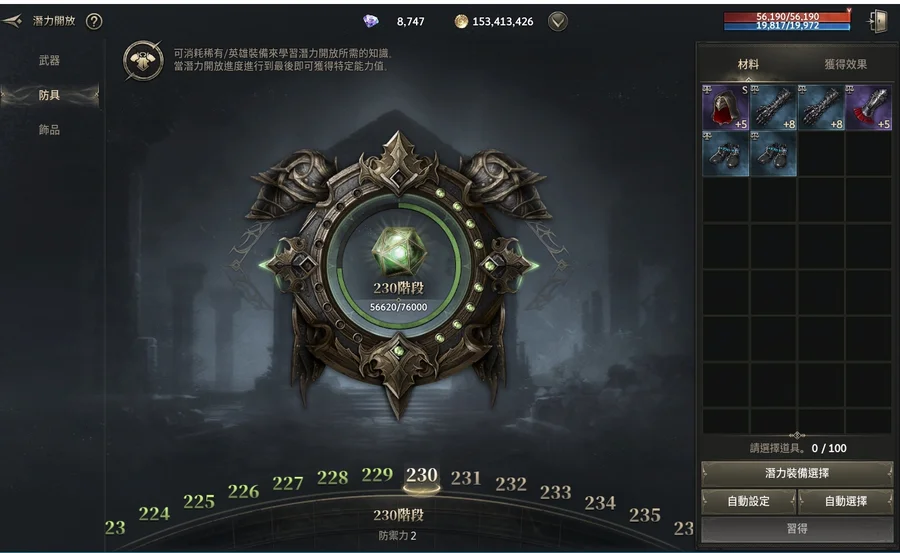900x553 pixels.
Task: Switch to the 獲得效果 tab
Action: [845, 64]
